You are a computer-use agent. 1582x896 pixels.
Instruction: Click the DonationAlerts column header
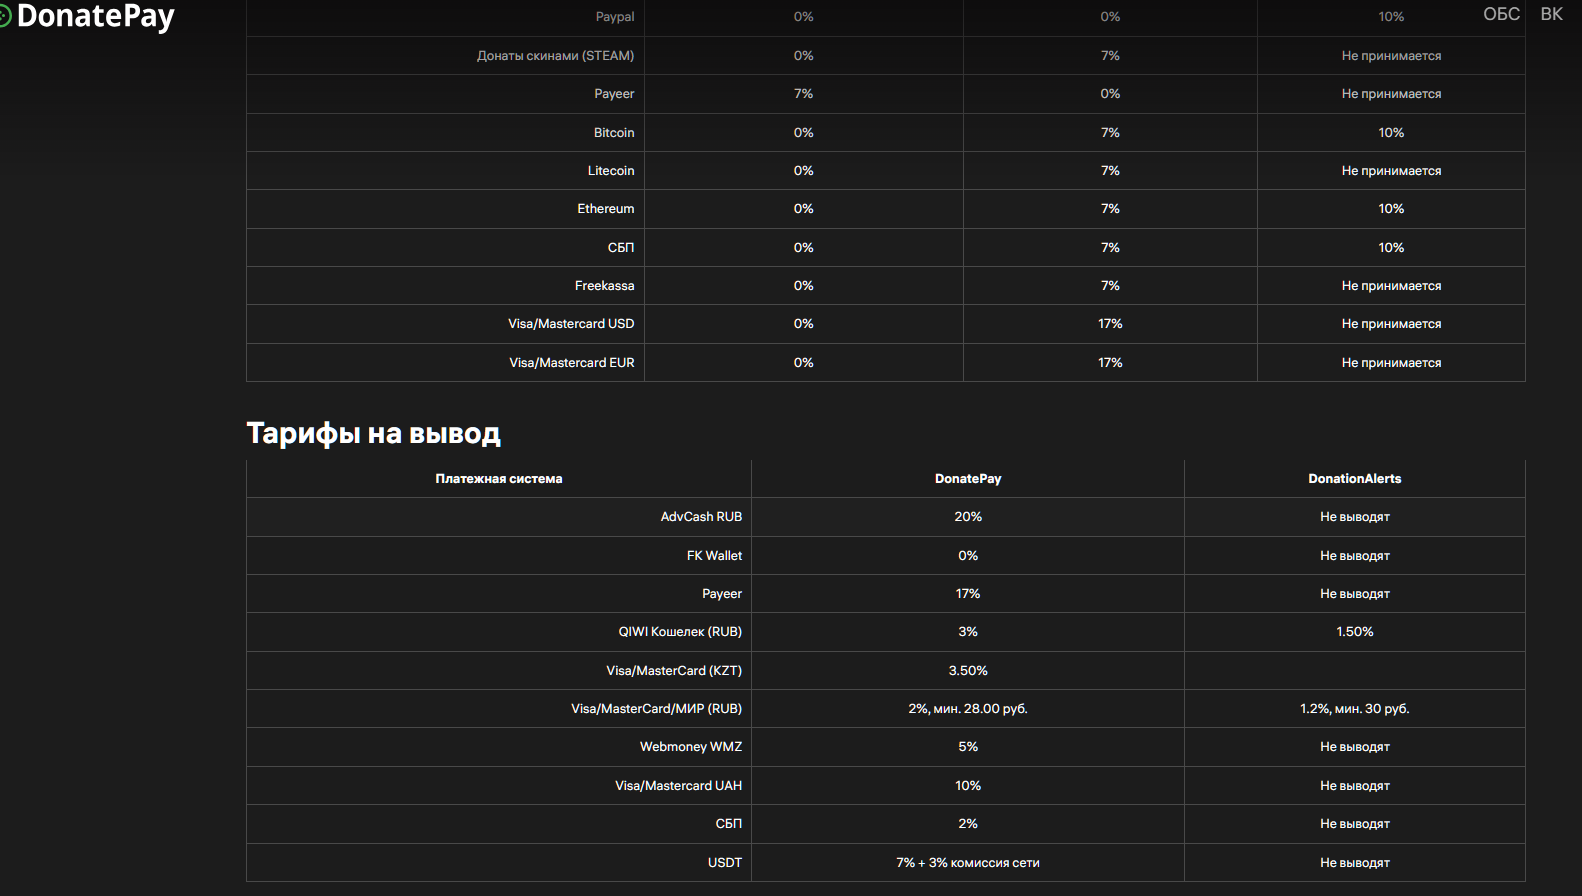[x=1354, y=479]
